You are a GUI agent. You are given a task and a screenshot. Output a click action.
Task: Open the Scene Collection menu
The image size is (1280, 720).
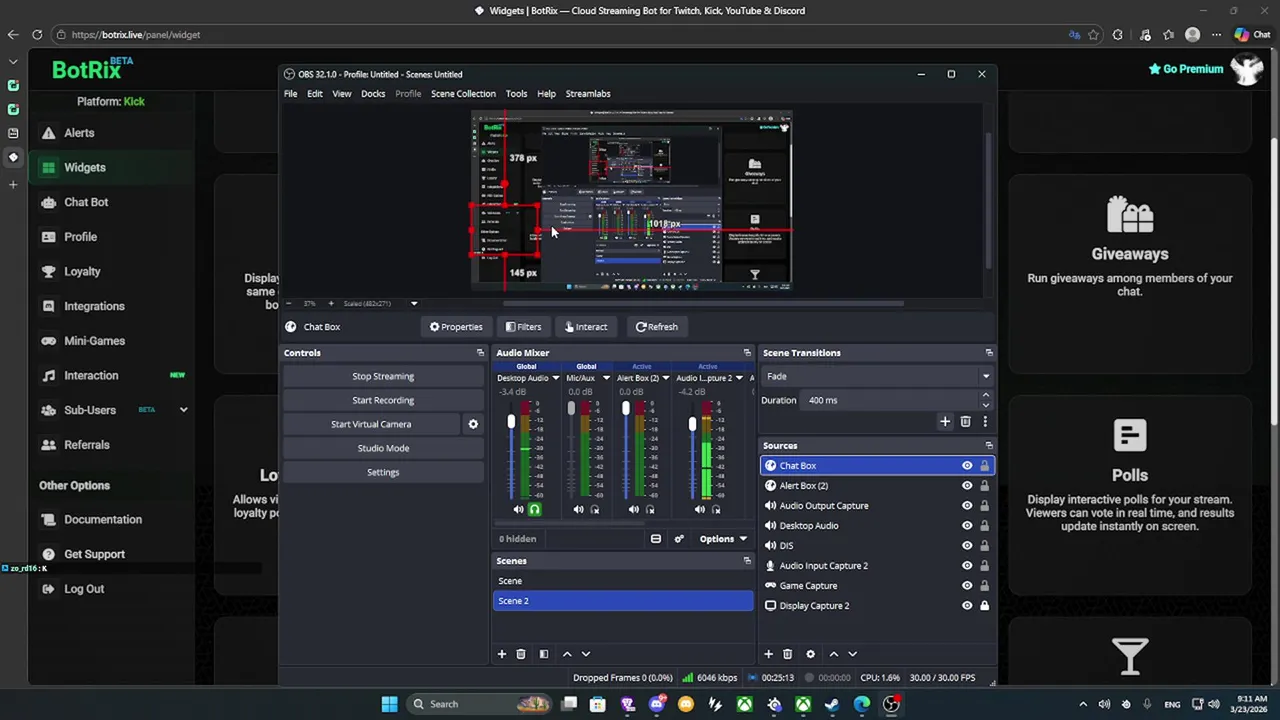pos(463,94)
